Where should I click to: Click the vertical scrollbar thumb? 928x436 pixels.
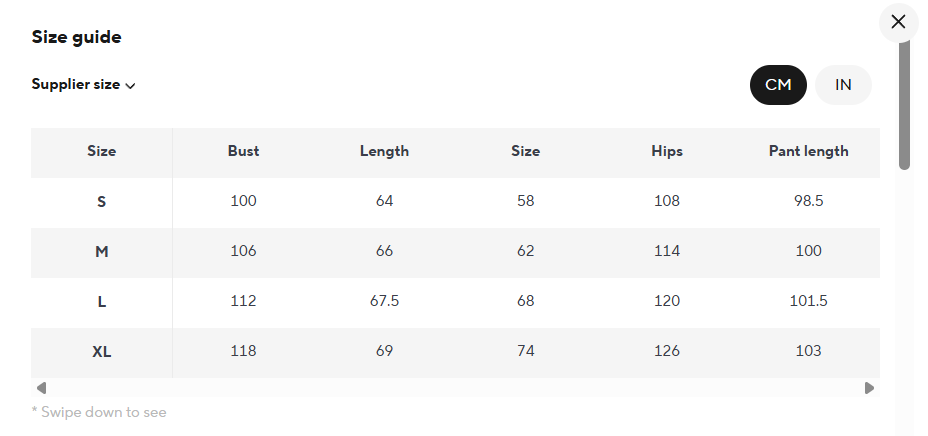[x=904, y=105]
